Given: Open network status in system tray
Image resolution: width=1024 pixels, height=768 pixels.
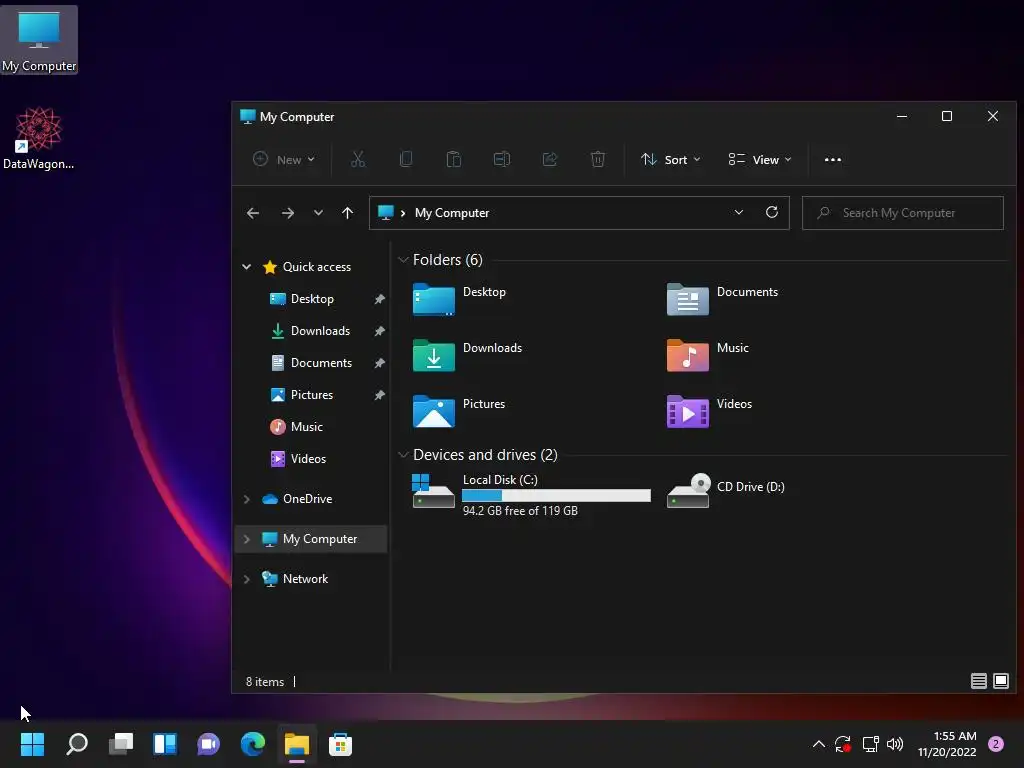Looking at the screenshot, I should (x=871, y=744).
